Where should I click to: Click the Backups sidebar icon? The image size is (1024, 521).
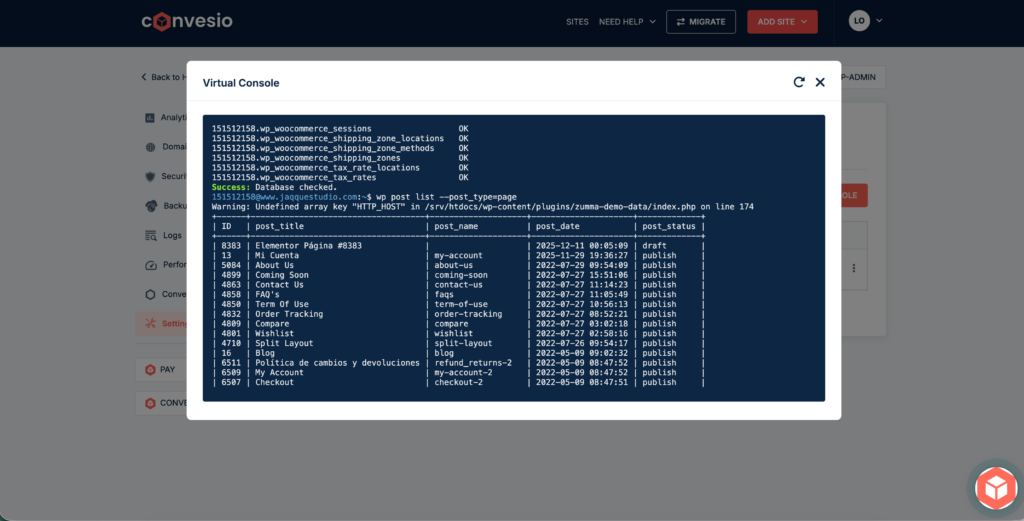point(151,206)
